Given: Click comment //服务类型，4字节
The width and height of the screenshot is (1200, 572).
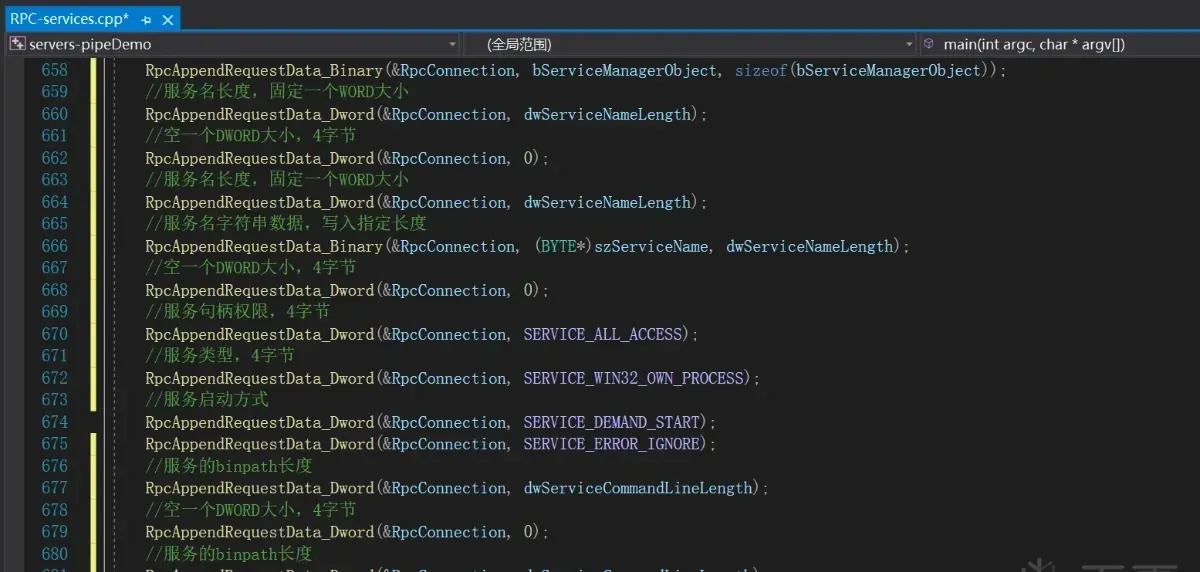Looking at the screenshot, I should (219, 356).
